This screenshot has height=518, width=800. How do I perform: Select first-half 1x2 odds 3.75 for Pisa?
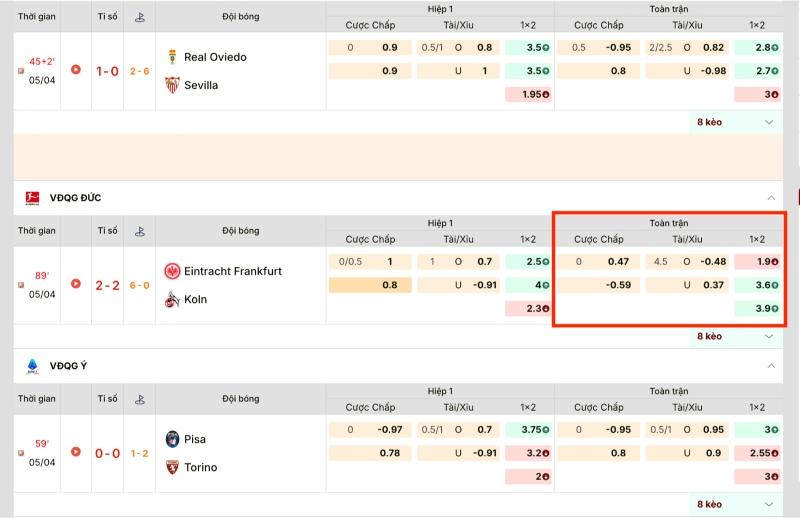pos(528,429)
